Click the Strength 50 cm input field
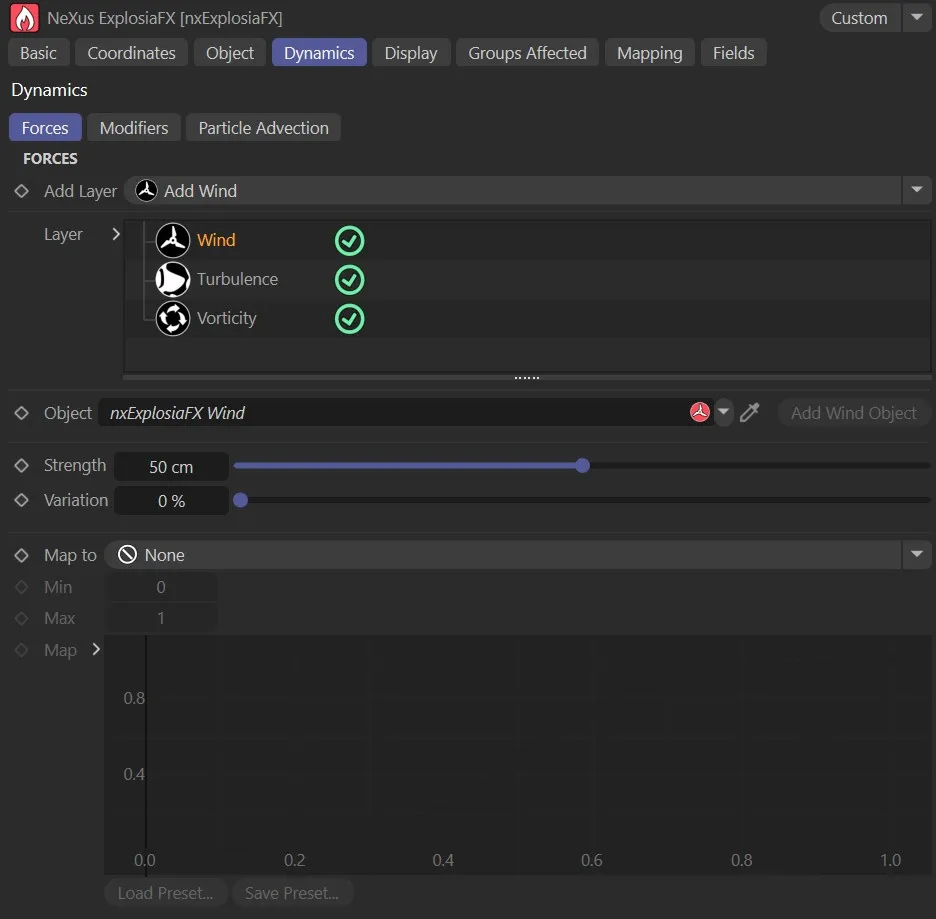Screen dimensions: 936x919 pos(171,467)
